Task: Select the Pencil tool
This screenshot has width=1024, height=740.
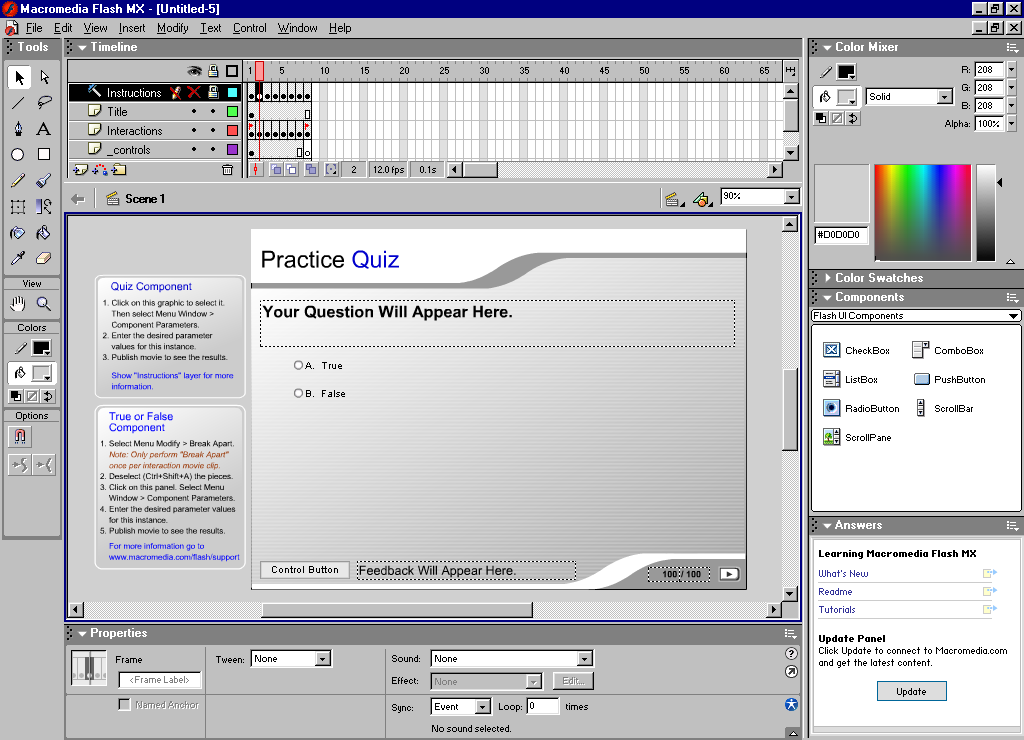Action: 18,180
